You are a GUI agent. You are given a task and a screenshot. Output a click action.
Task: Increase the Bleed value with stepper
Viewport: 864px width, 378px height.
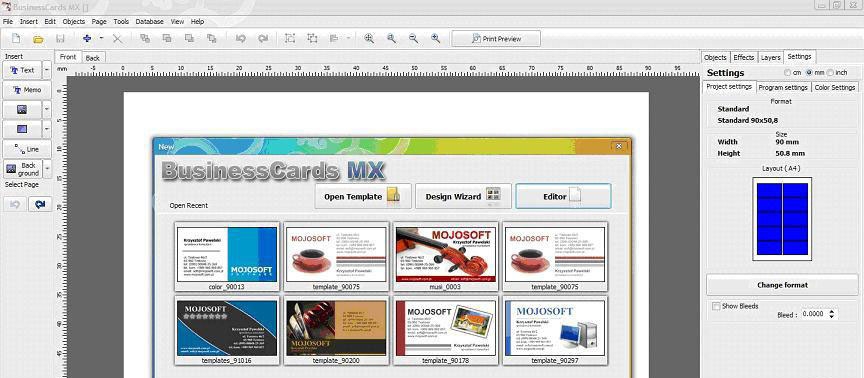(x=832, y=311)
